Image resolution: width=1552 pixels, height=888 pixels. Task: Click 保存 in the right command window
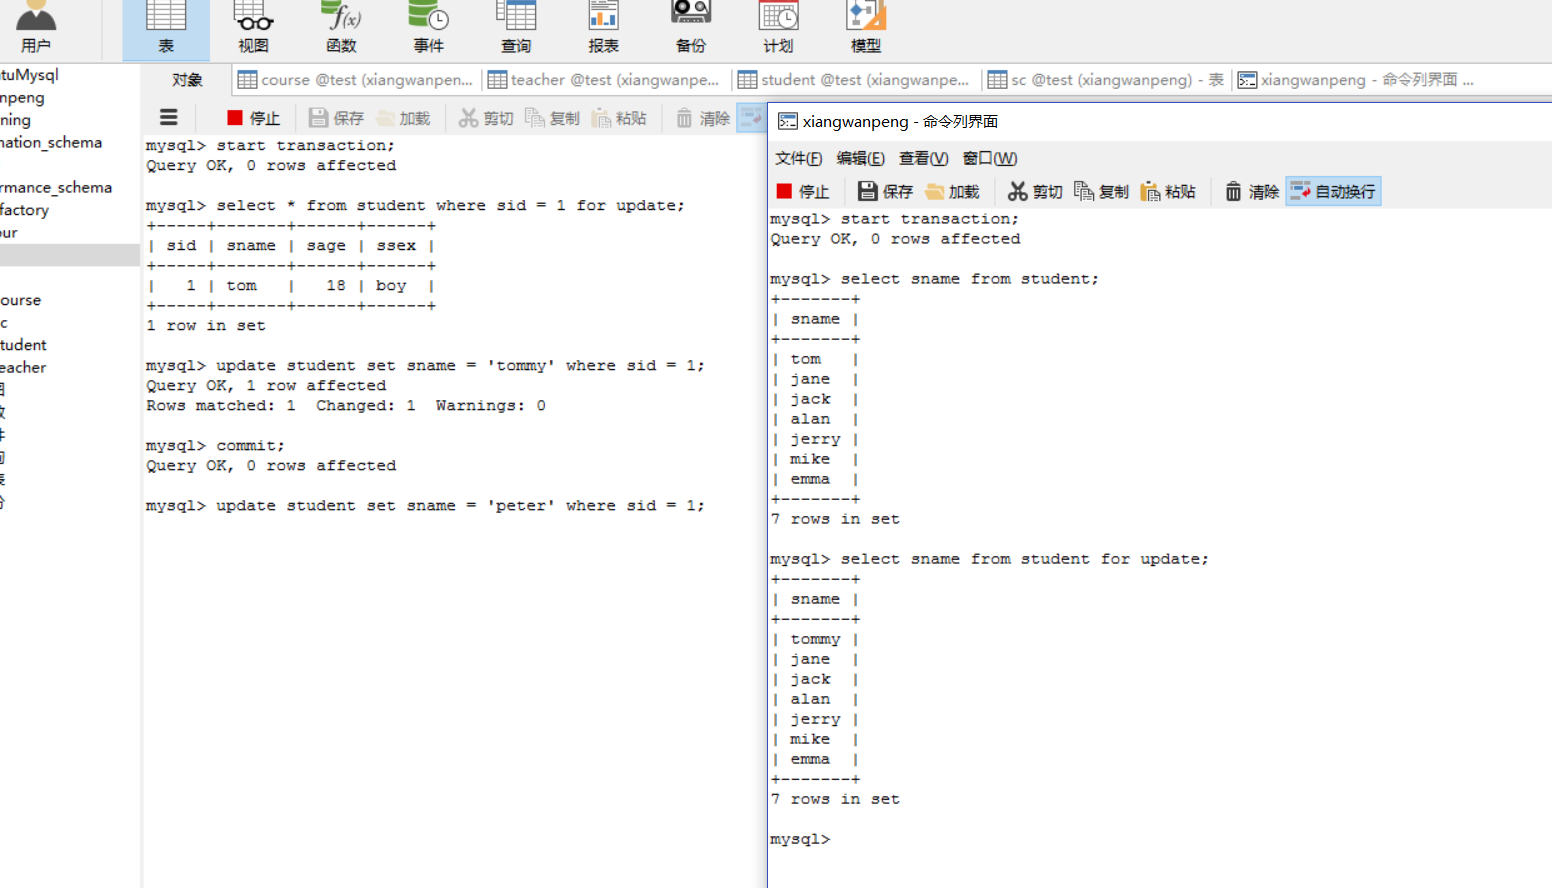pyautogui.click(x=886, y=191)
